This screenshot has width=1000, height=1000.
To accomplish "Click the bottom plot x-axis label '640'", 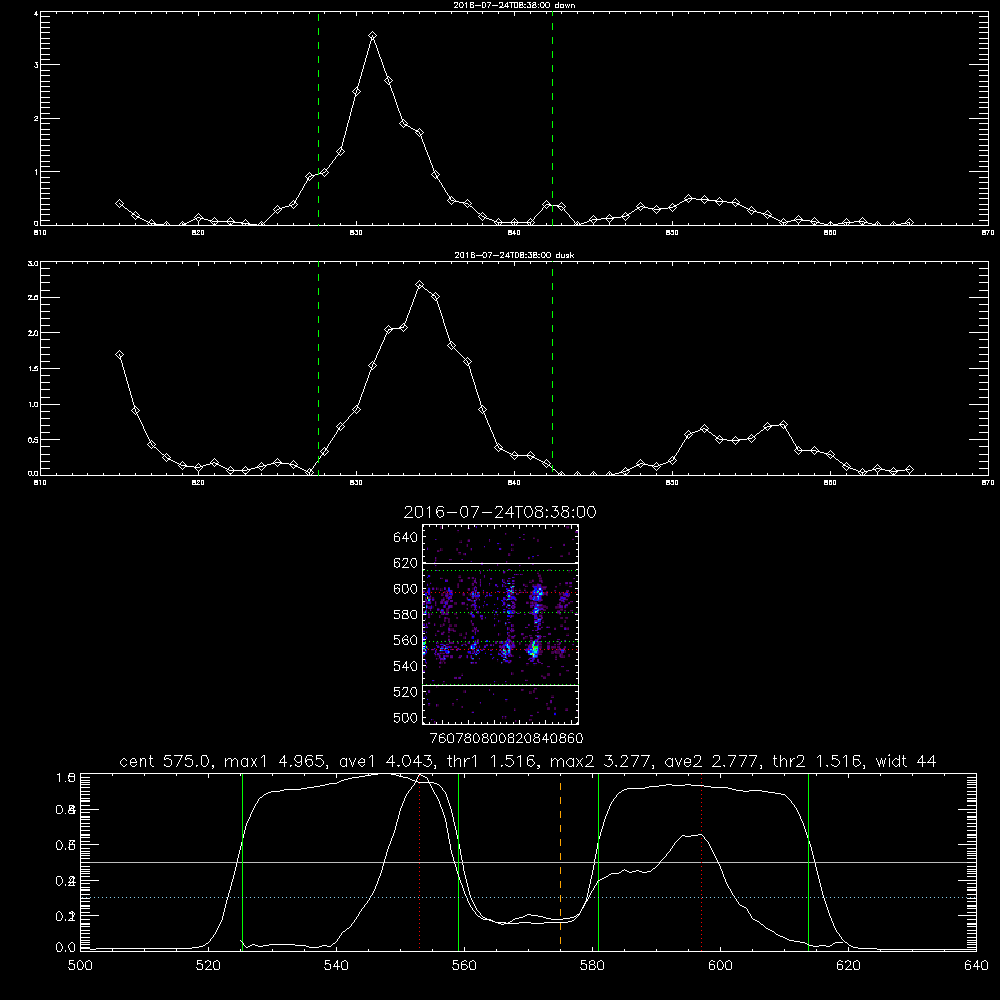I will 976,966.
